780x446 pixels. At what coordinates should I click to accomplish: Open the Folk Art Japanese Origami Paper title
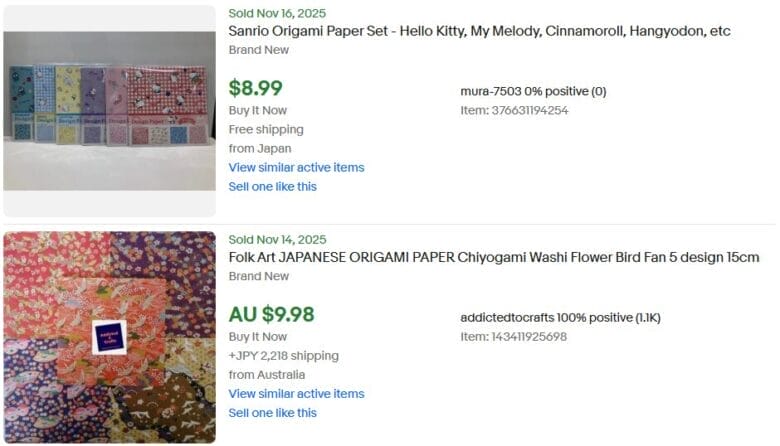(x=493, y=257)
